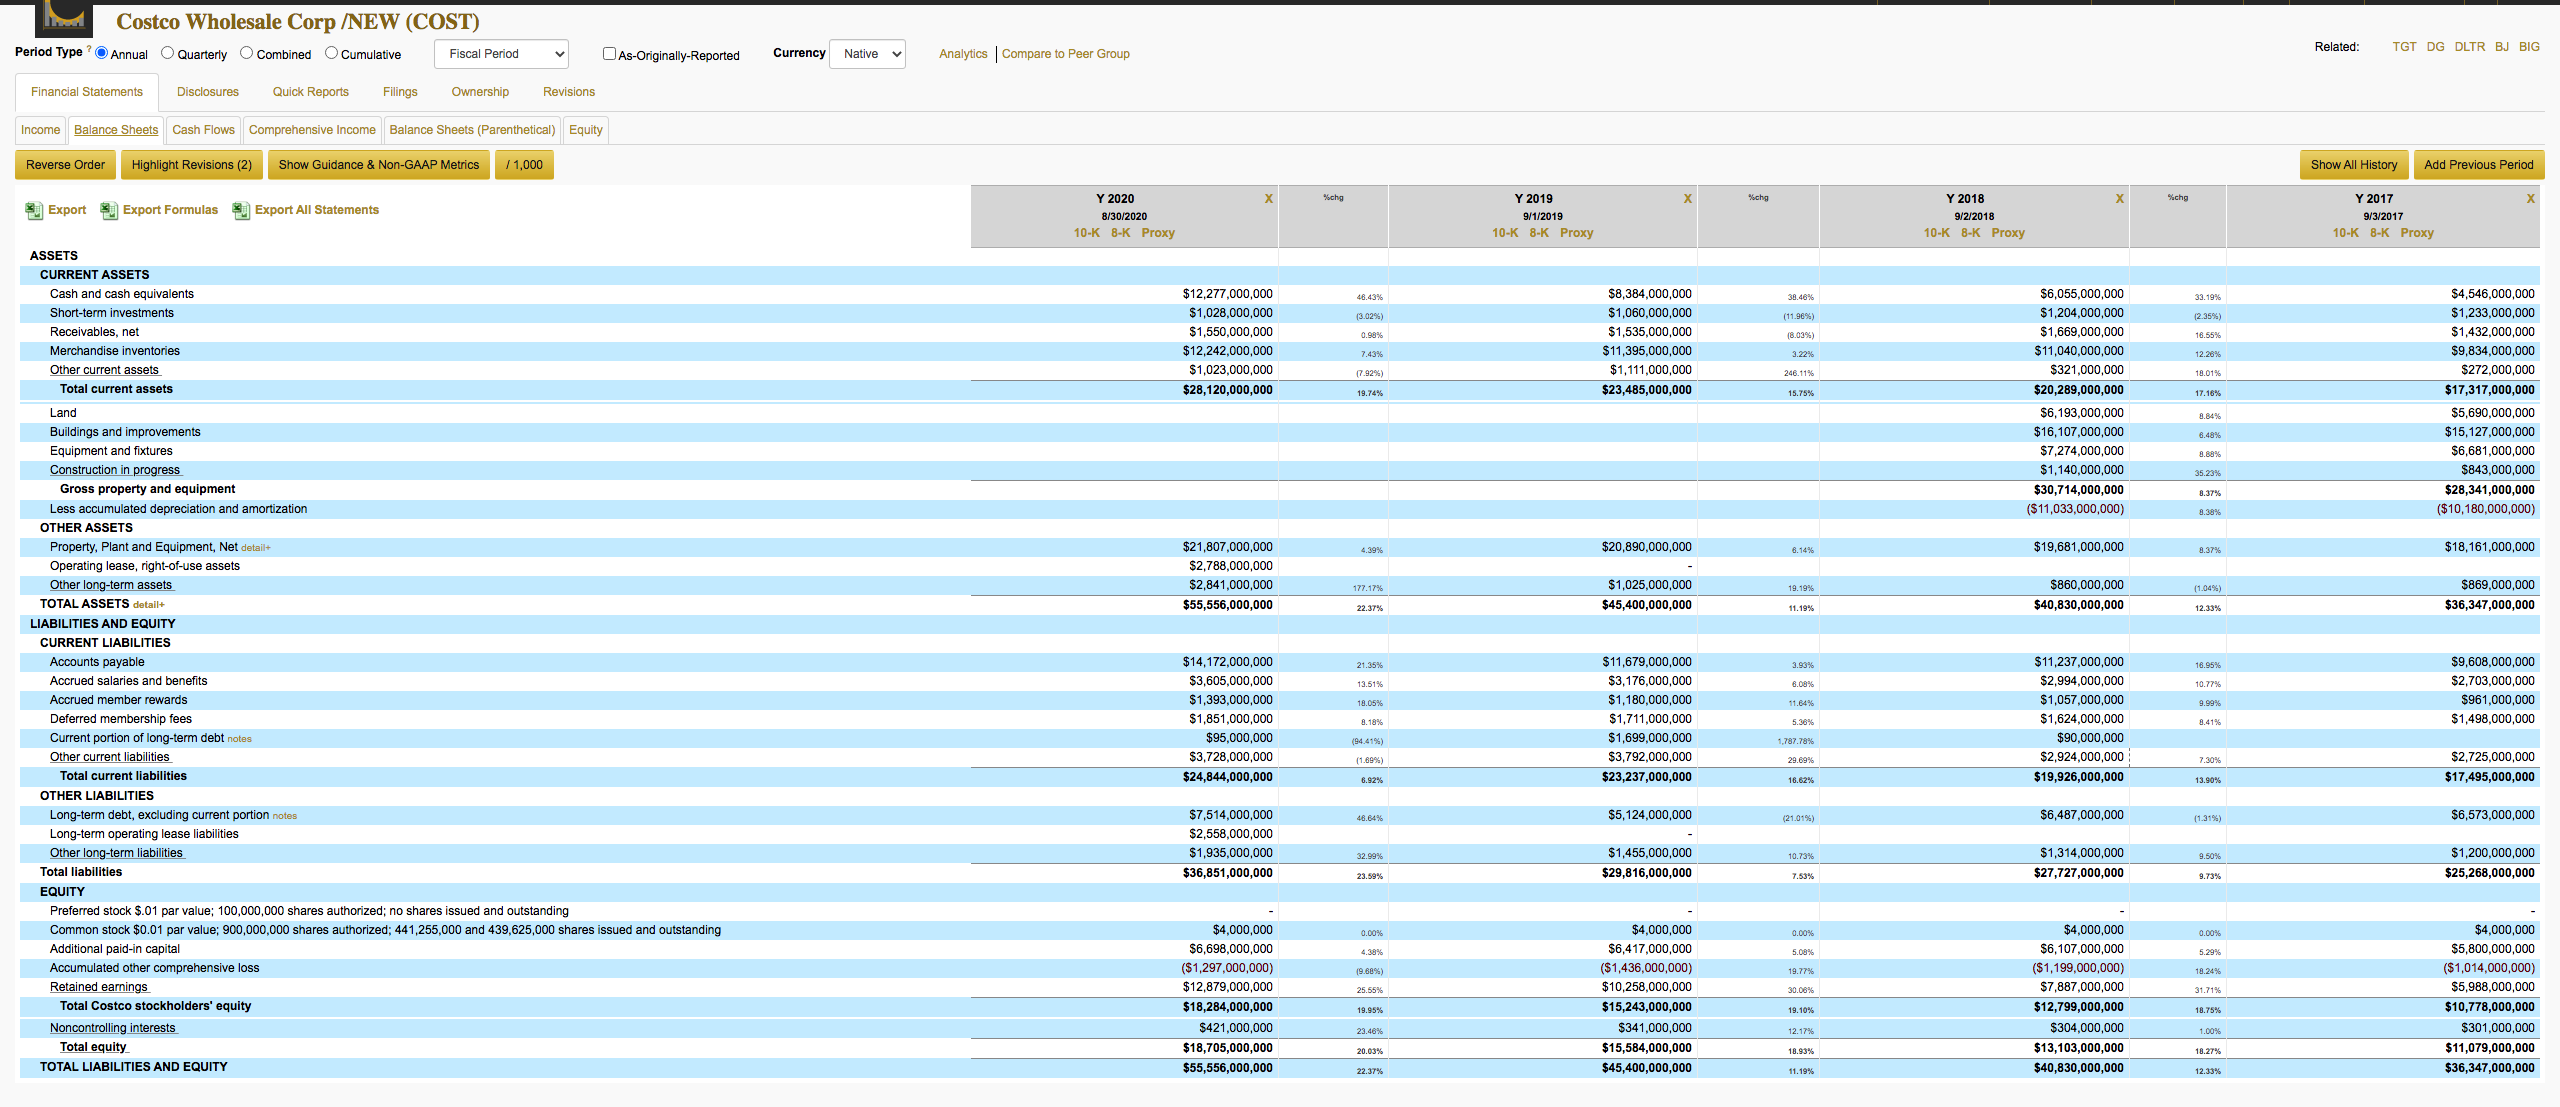Remove the Y 2020 column with X
This screenshot has width=2560, height=1107.
point(1269,199)
